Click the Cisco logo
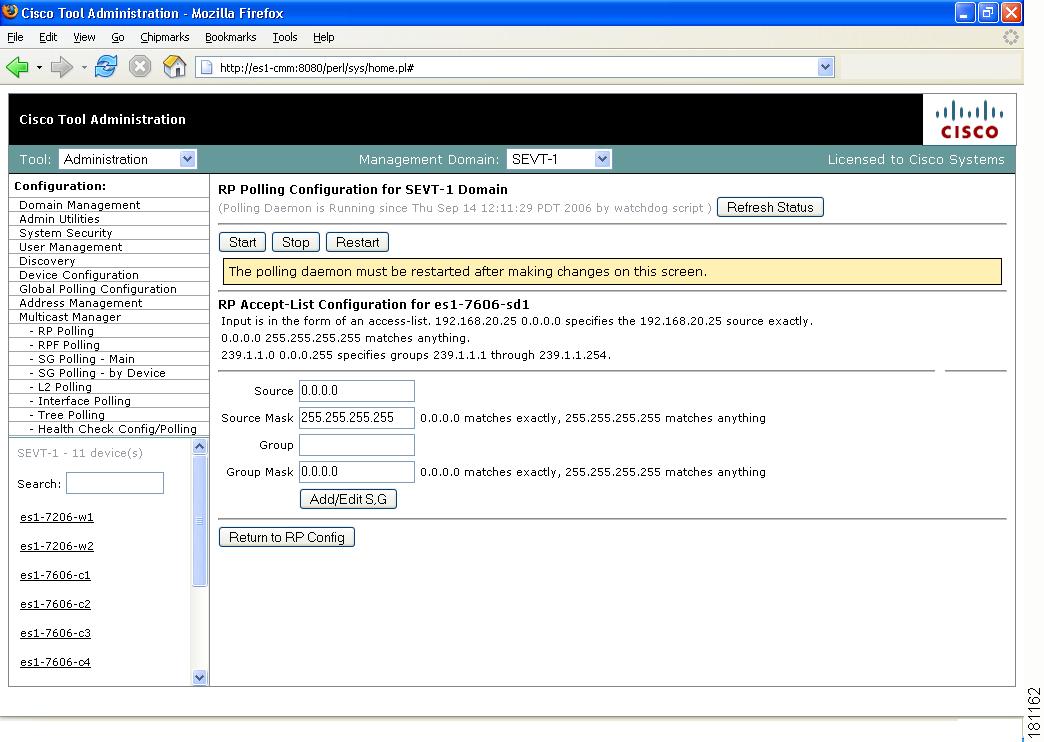1044x742 pixels. (x=969, y=120)
